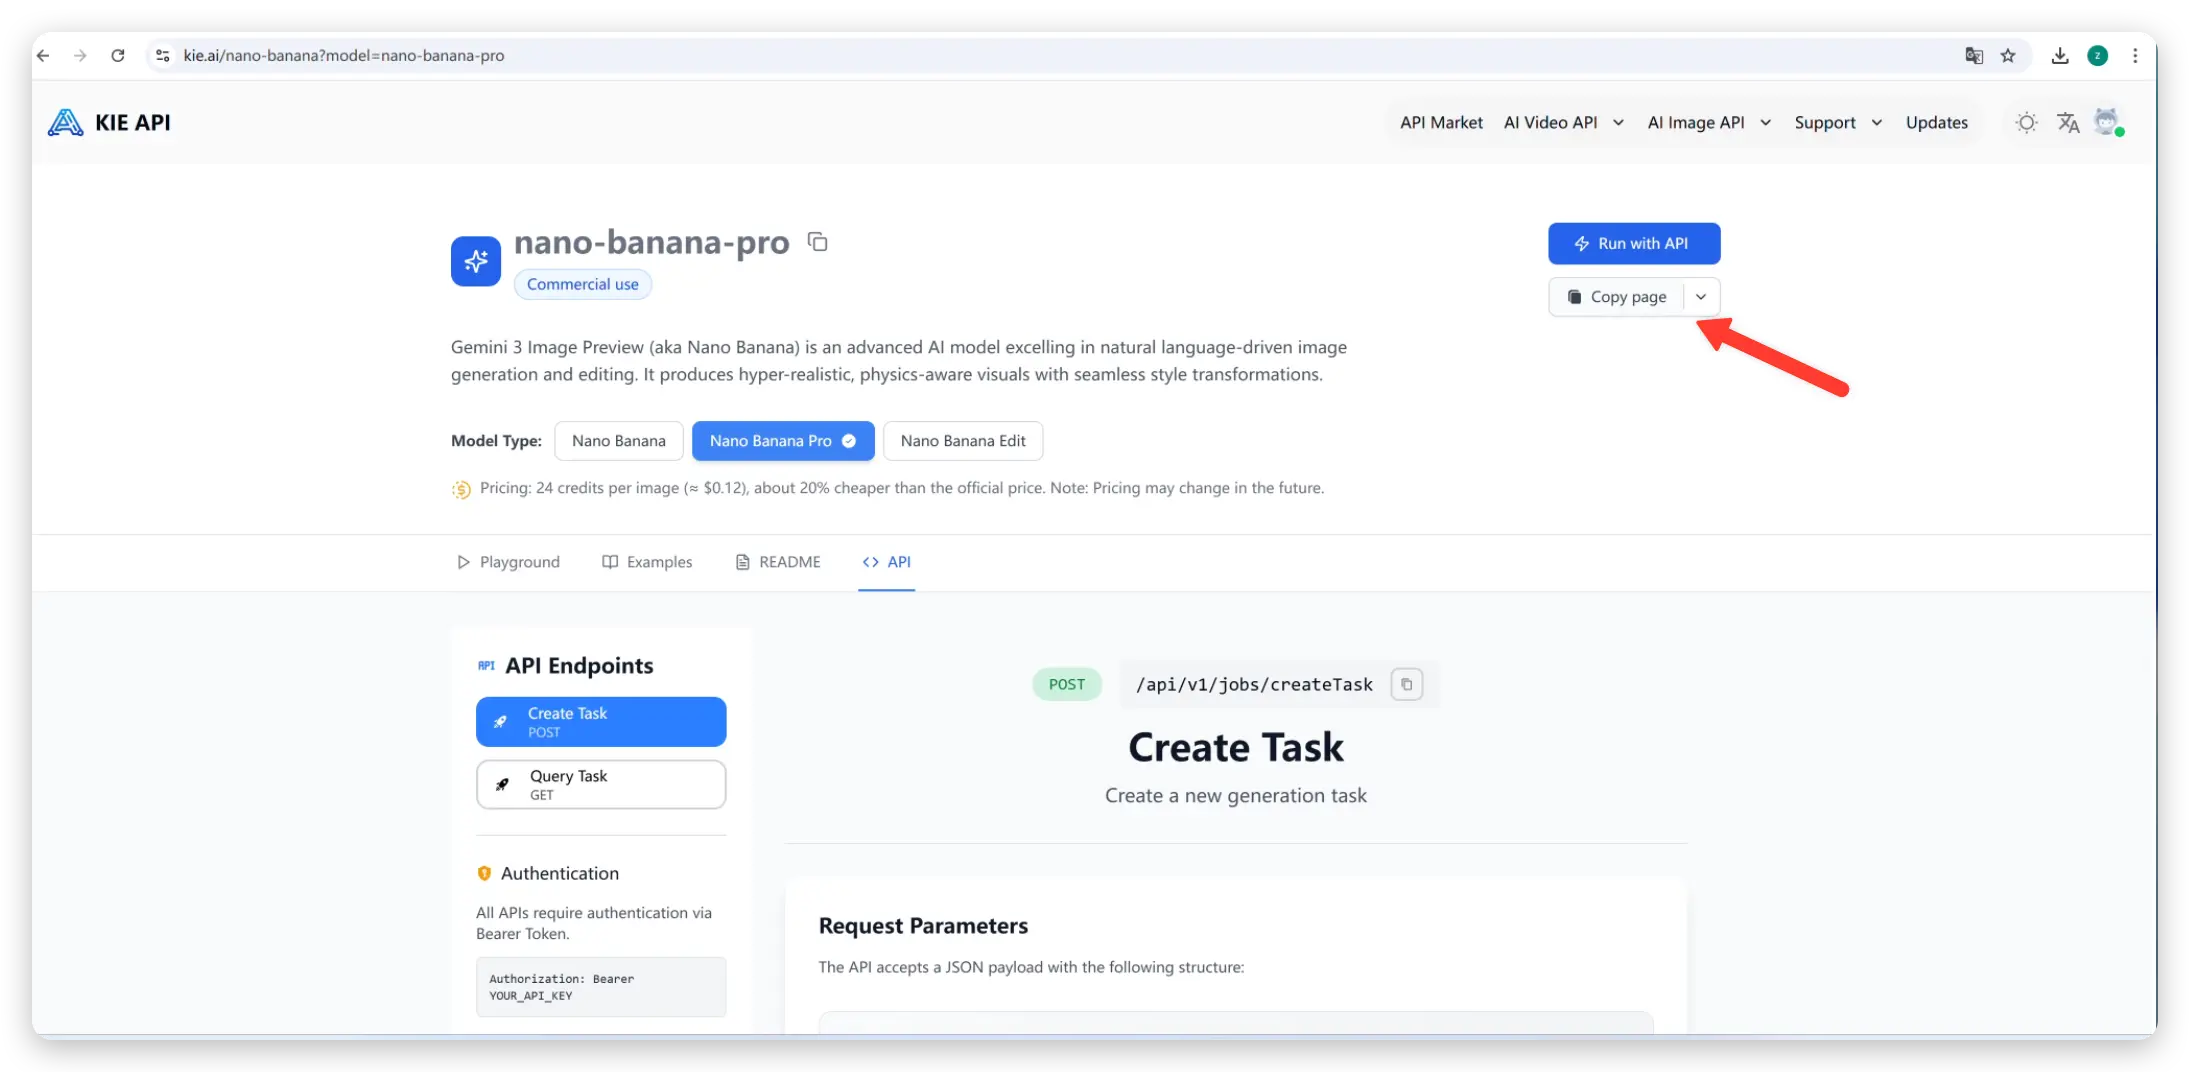
Task: Click the Gemini 3 Image Preview description
Action: coord(899,361)
